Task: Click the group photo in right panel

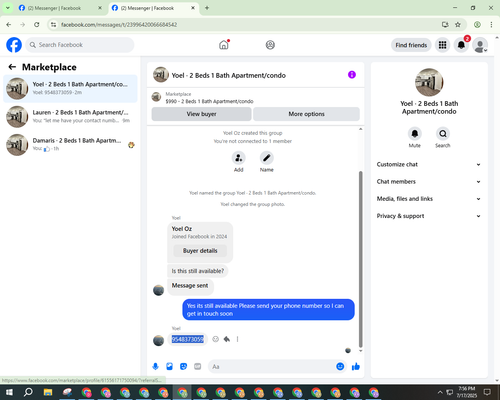Action: pos(429,82)
